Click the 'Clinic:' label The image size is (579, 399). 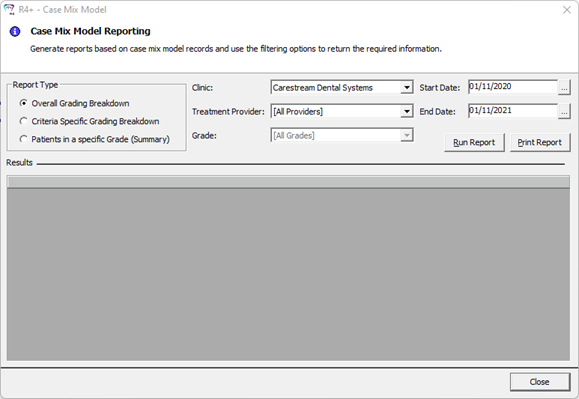pos(202,88)
